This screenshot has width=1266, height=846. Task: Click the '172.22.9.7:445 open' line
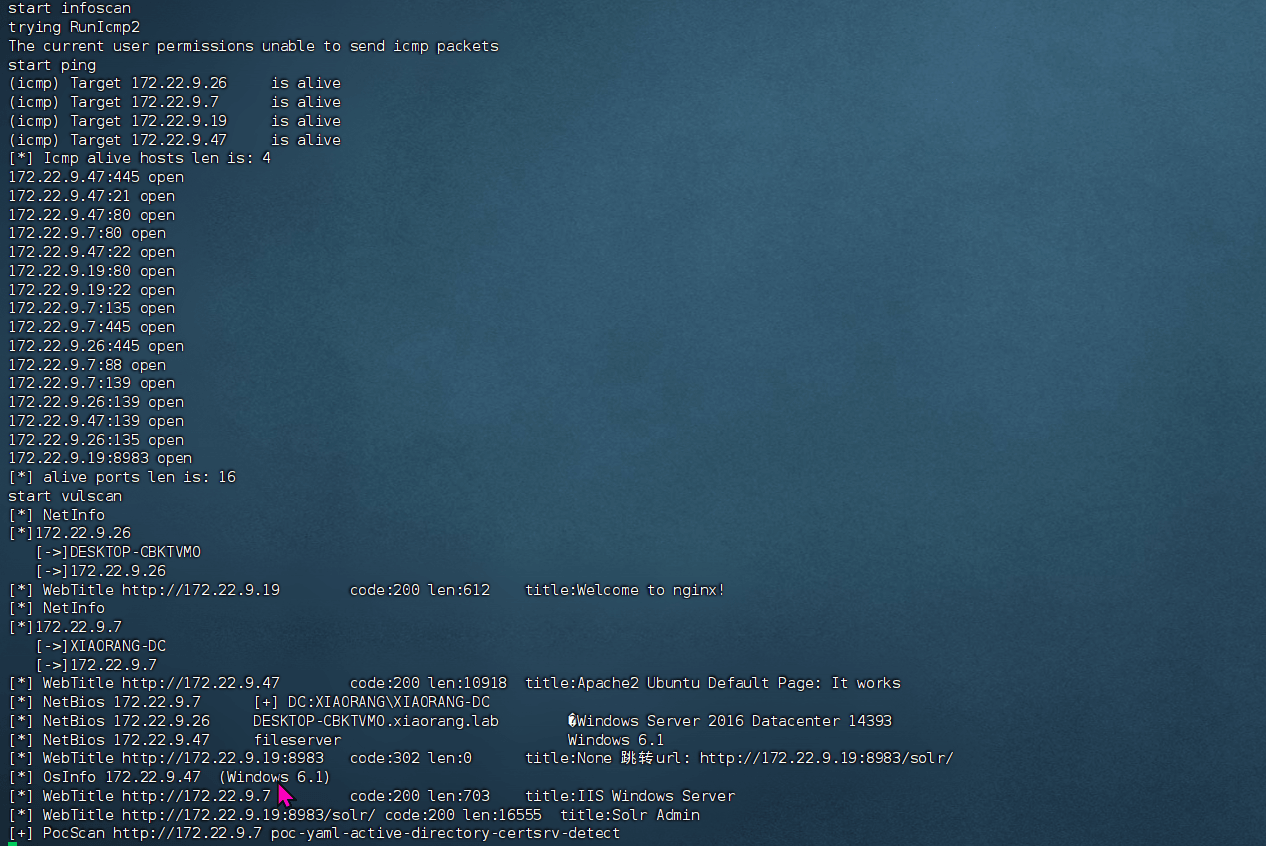pyautogui.click(x=91, y=327)
